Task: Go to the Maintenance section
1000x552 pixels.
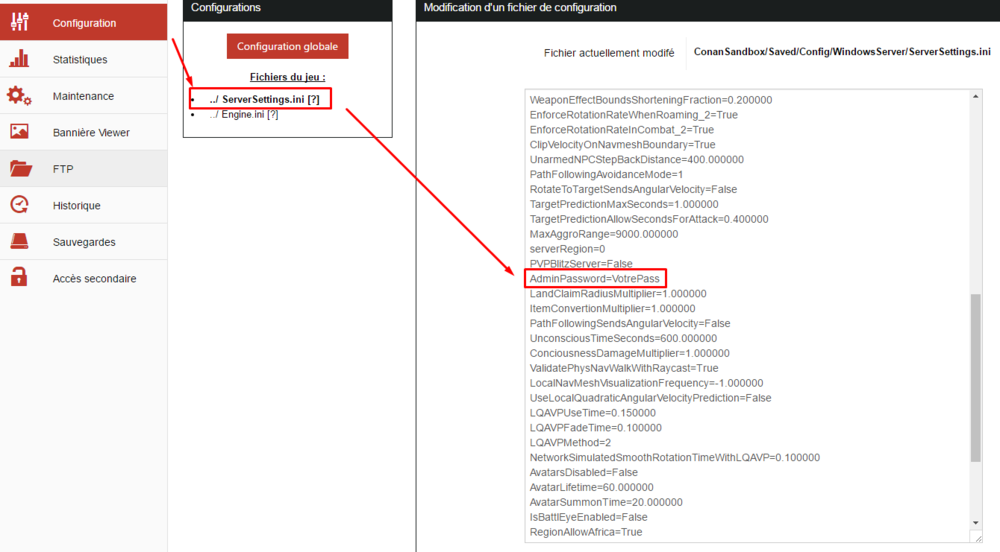Action: 83,96
